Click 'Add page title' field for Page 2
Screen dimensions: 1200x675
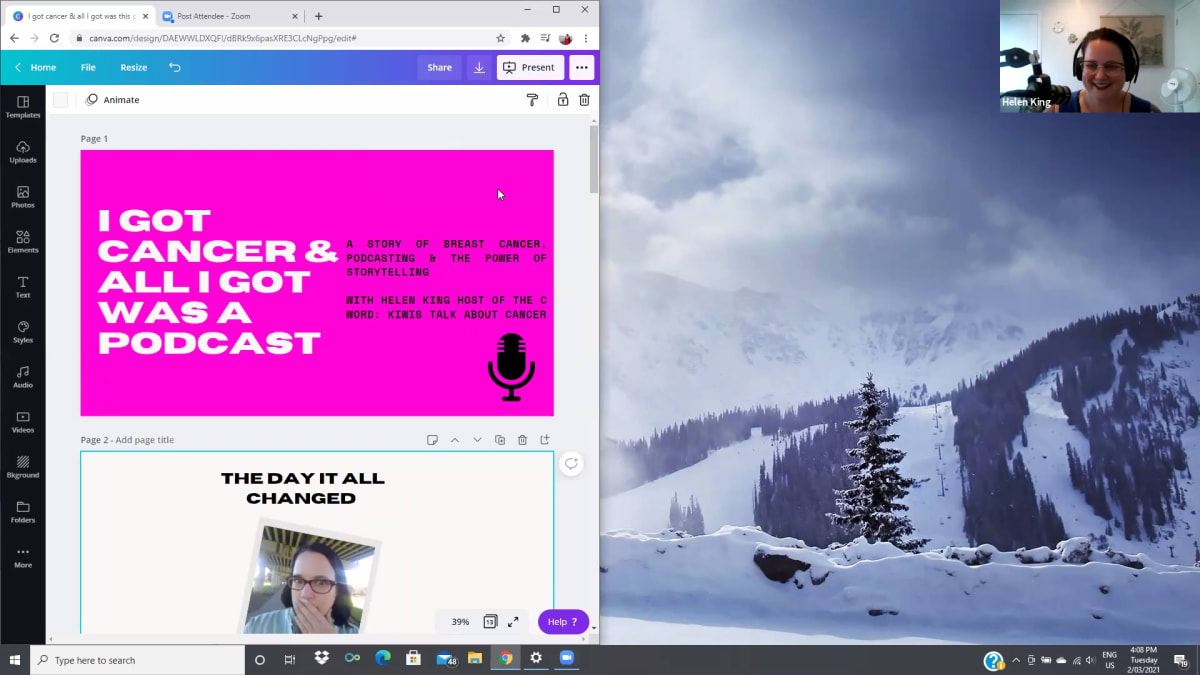144,440
